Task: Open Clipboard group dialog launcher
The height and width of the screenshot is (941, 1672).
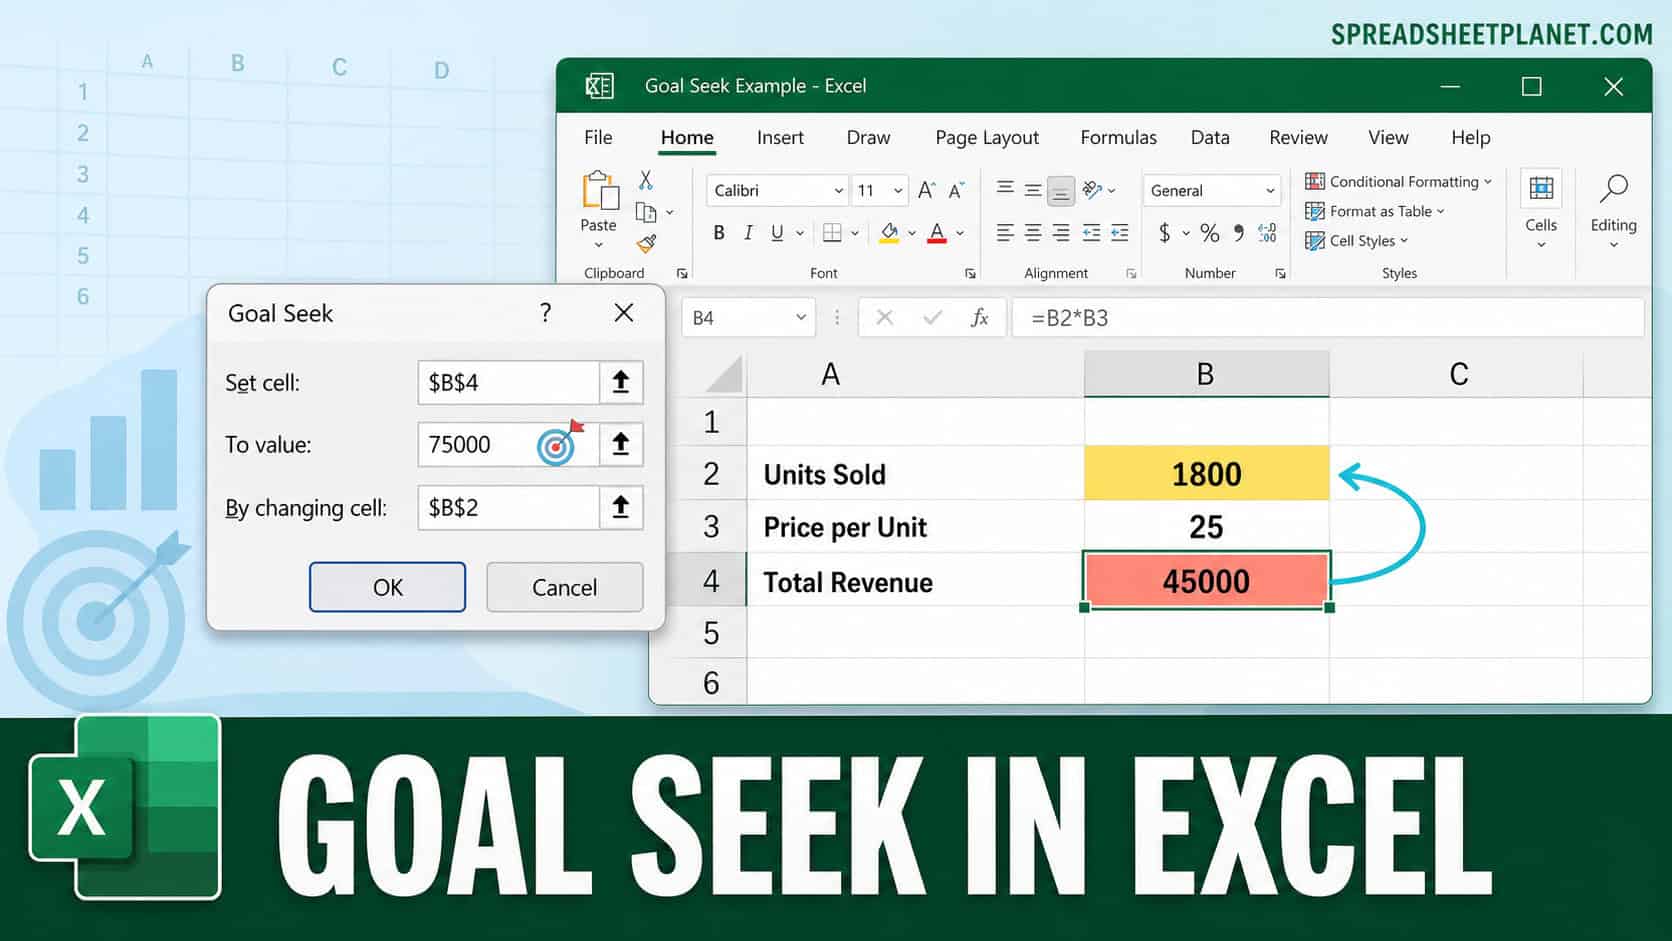Action: point(682,273)
